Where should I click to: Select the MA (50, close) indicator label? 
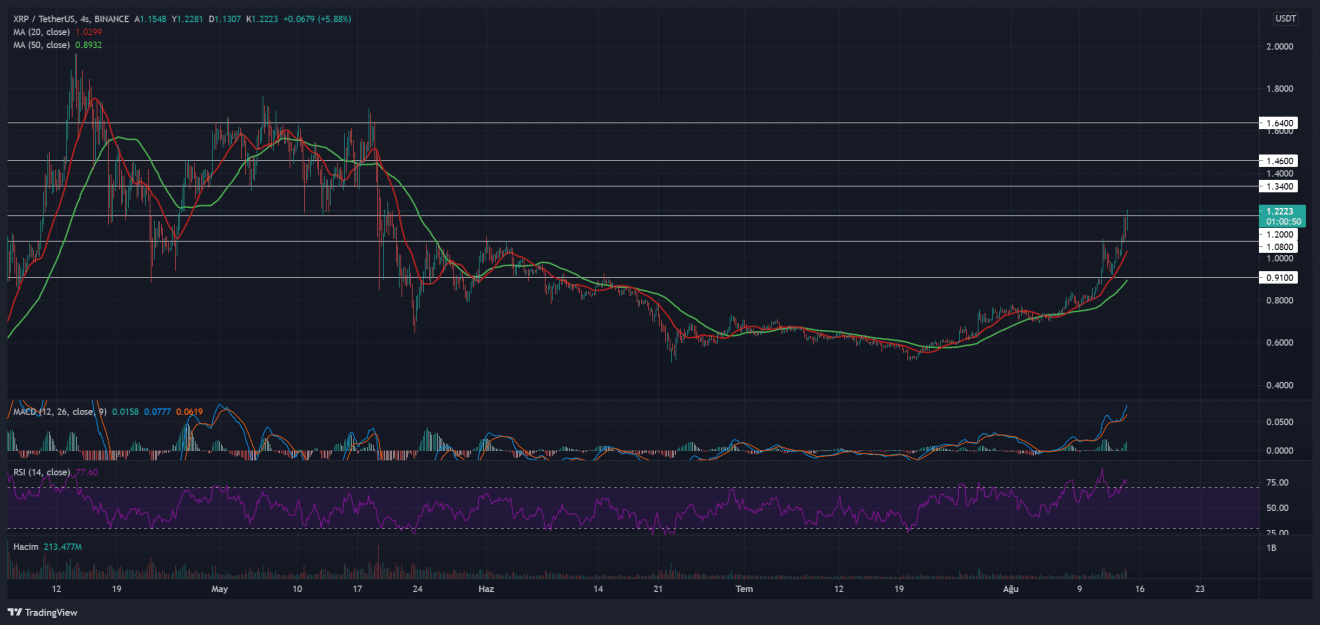(39, 45)
